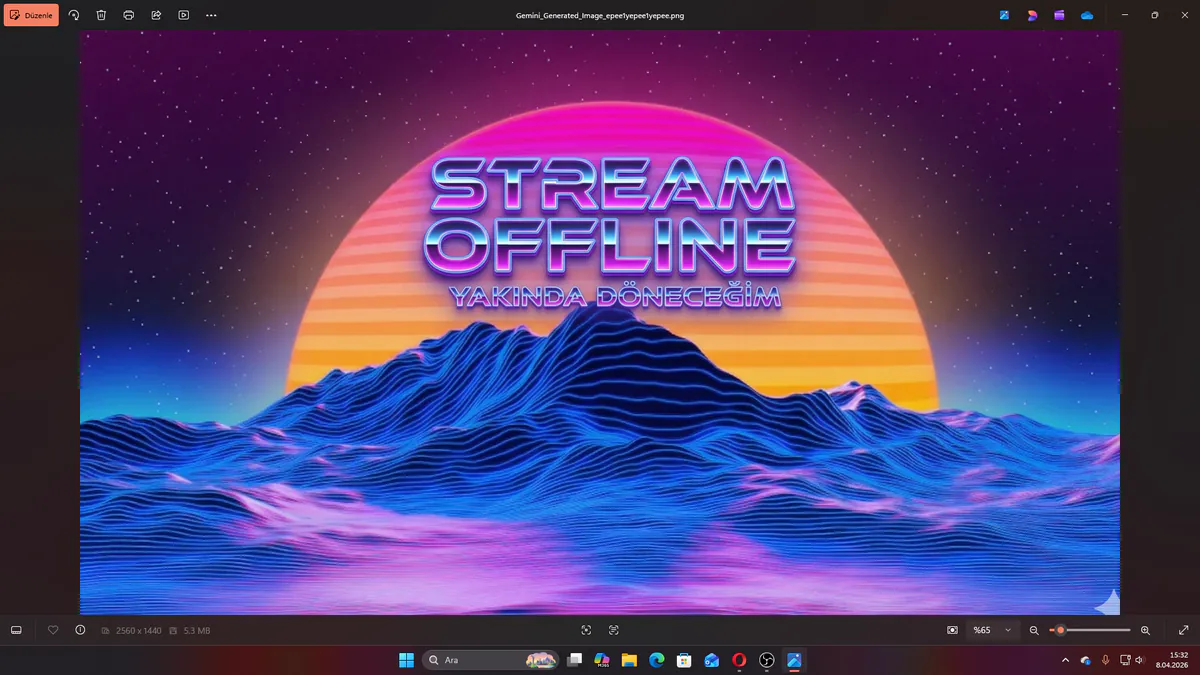Print the image via the printer icon
Screen dimensions: 1200x675
[x=129, y=15]
